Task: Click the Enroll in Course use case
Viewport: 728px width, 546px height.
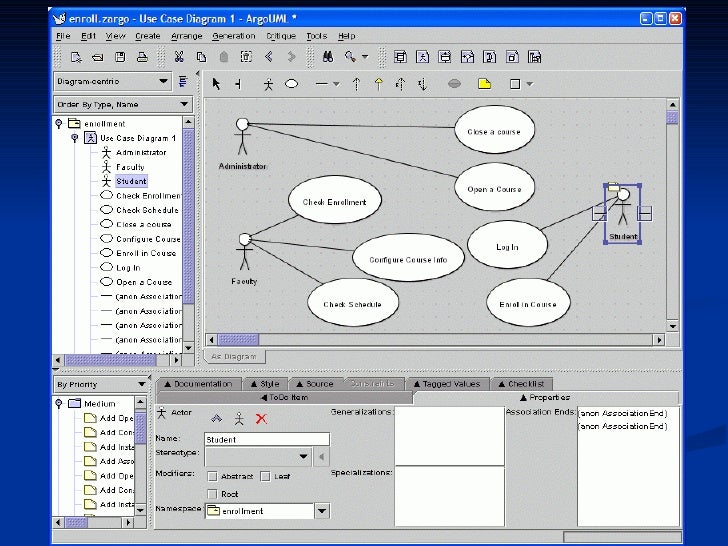Action: point(528,304)
